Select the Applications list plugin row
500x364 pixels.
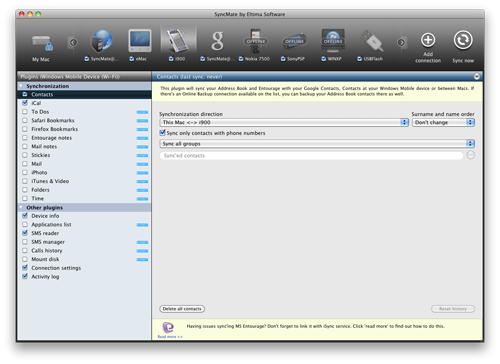tap(84, 224)
